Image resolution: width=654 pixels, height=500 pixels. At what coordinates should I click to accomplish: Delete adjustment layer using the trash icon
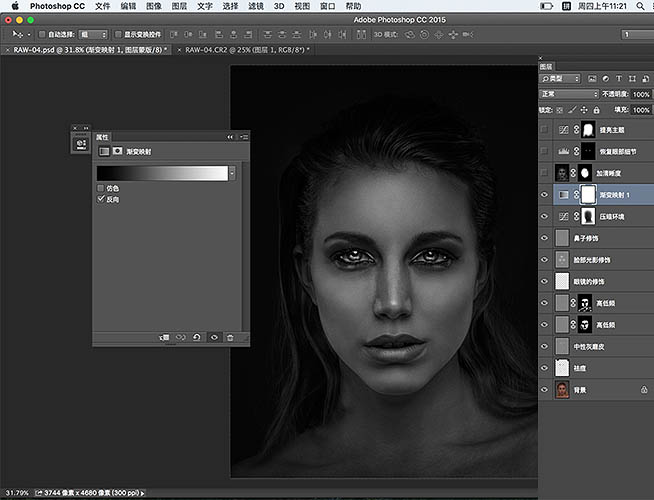coord(230,338)
